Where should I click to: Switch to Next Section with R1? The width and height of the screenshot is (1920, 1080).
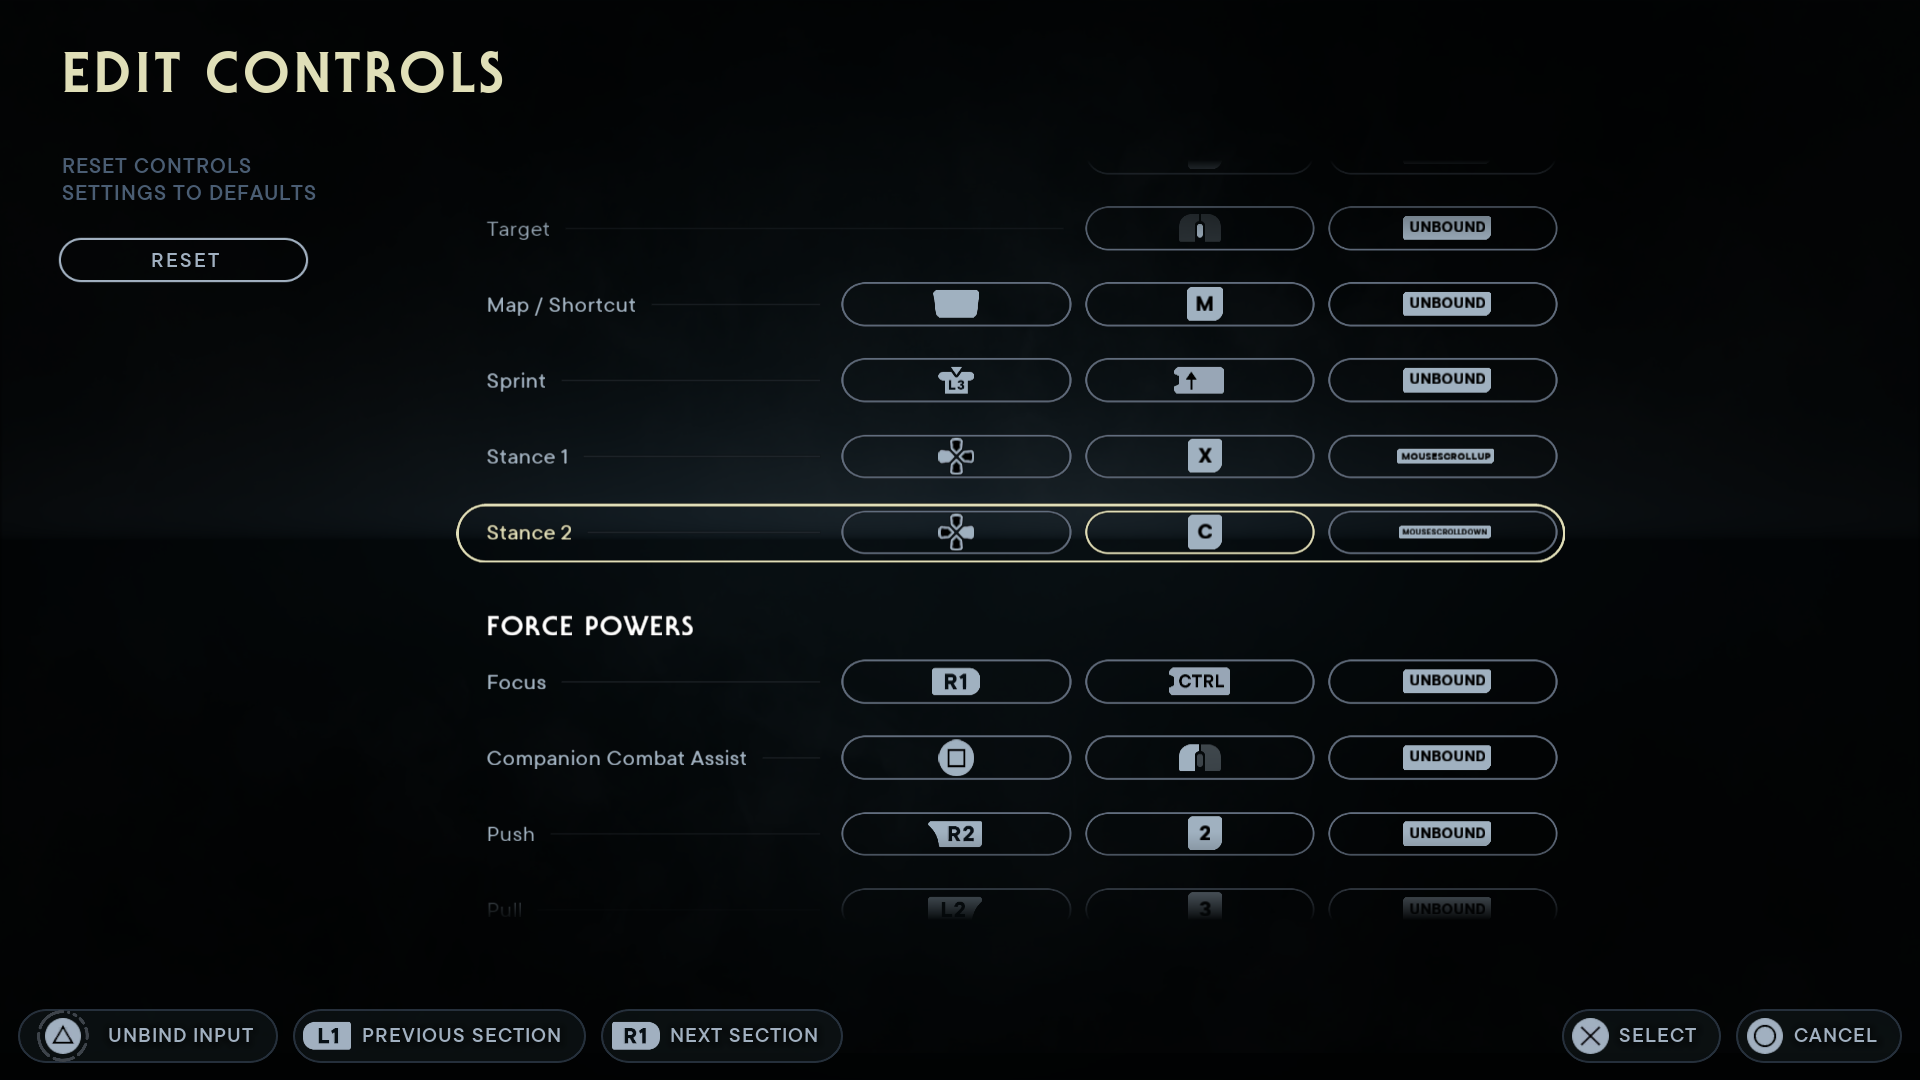(721, 1036)
